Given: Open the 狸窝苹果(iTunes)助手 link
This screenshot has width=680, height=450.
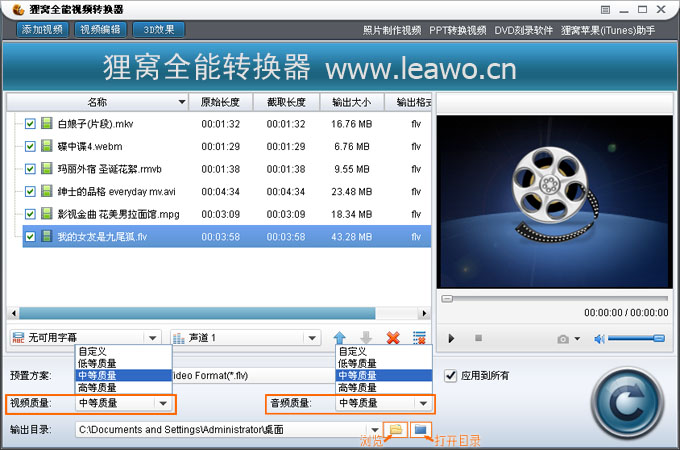Looking at the screenshot, I should (x=608, y=30).
